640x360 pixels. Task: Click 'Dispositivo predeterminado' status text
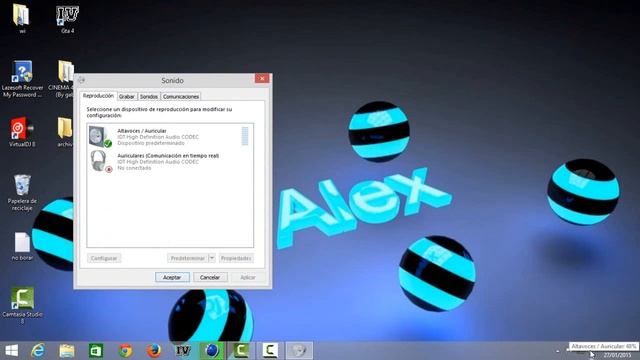point(151,143)
